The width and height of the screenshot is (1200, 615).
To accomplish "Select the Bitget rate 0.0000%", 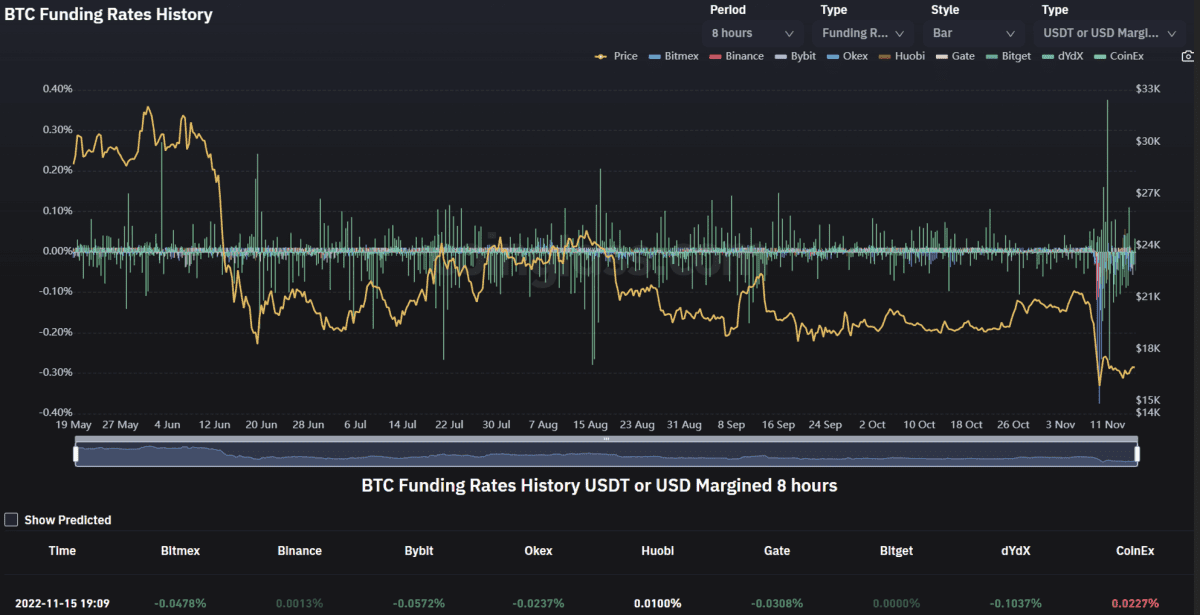I will [x=896, y=603].
